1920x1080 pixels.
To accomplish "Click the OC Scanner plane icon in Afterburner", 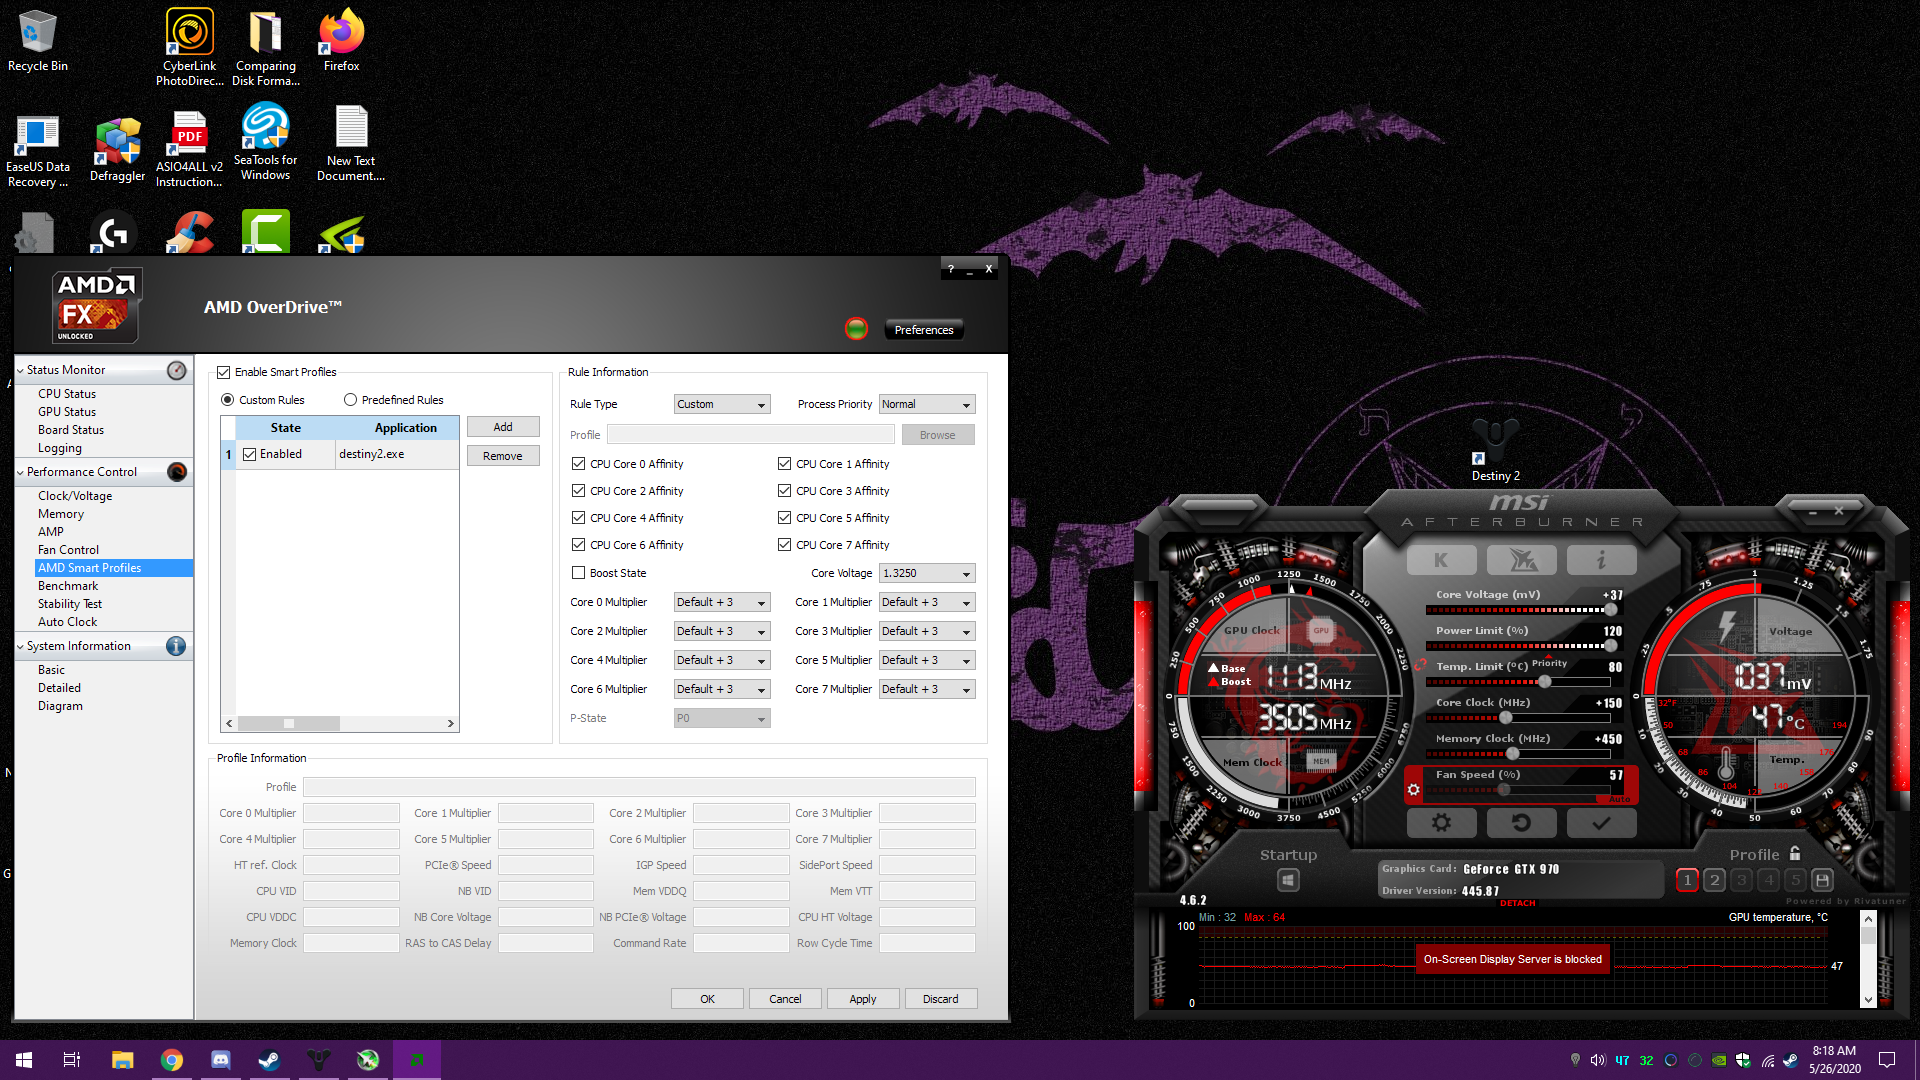I will click(x=1521, y=560).
